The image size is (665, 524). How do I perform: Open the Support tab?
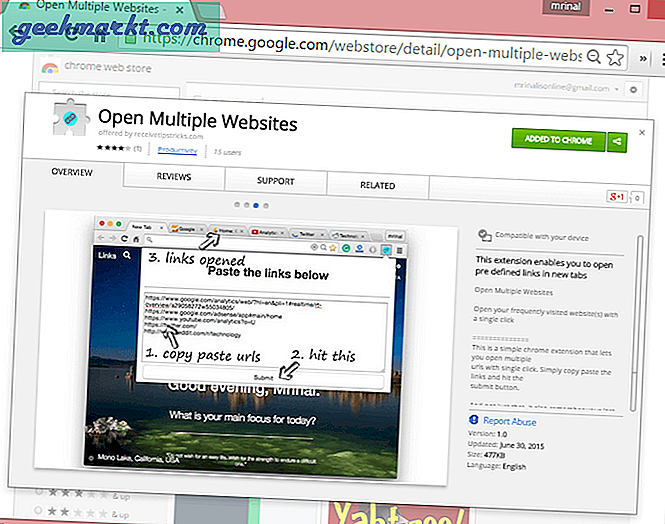275,181
